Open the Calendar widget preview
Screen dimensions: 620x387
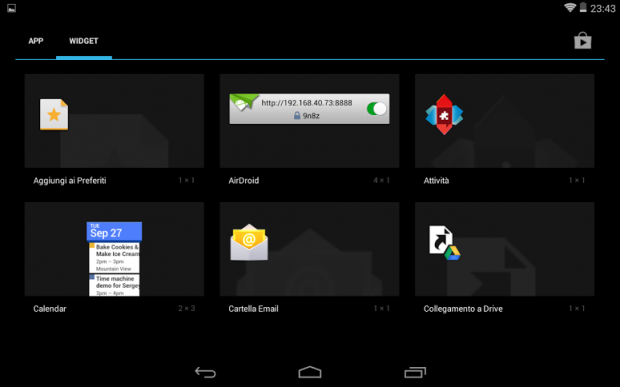[x=114, y=259]
